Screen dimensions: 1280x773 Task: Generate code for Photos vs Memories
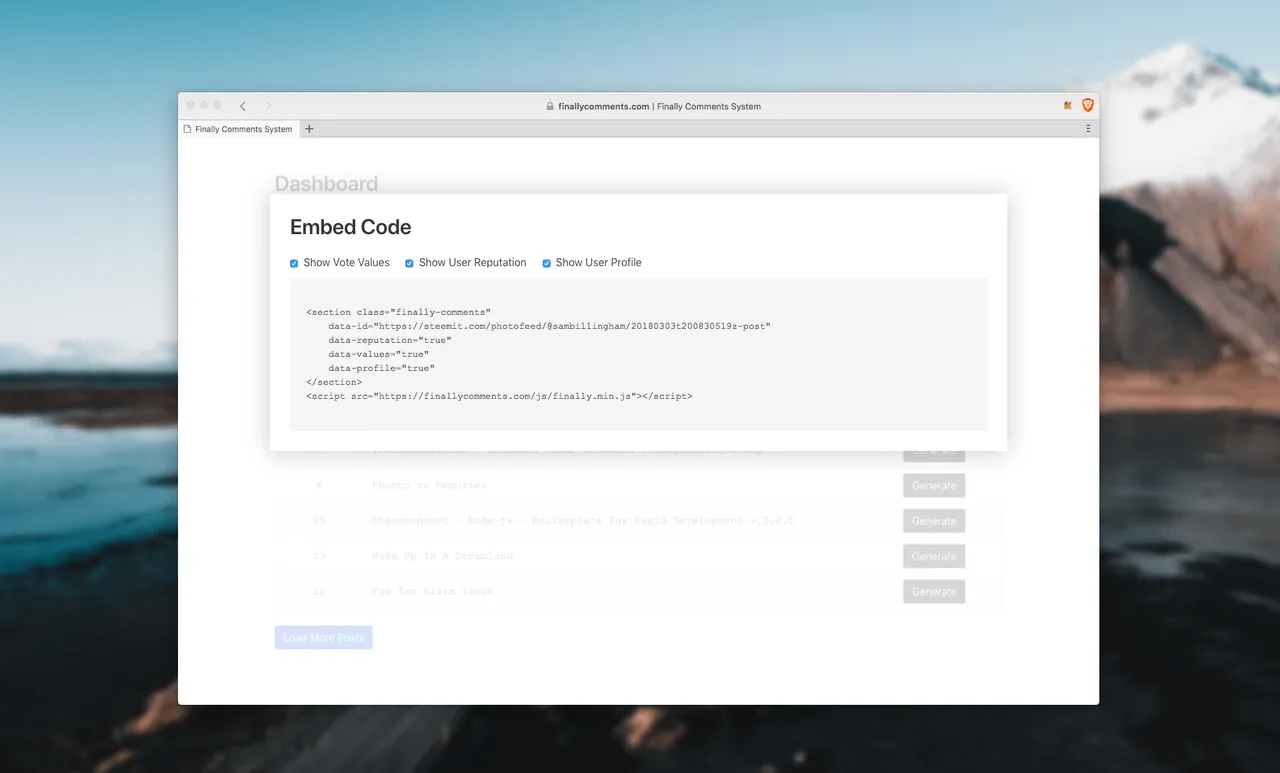point(934,486)
